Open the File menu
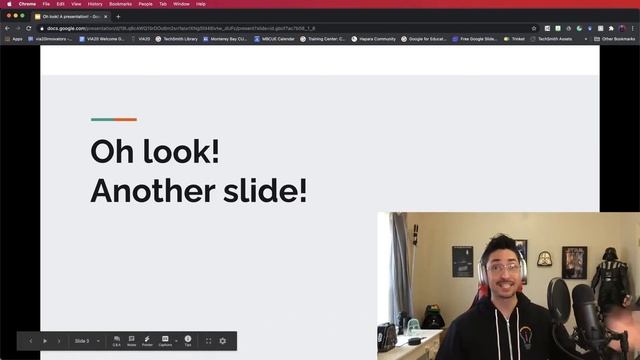The height and width of the screenshot is (360, 640). point(46,4)
